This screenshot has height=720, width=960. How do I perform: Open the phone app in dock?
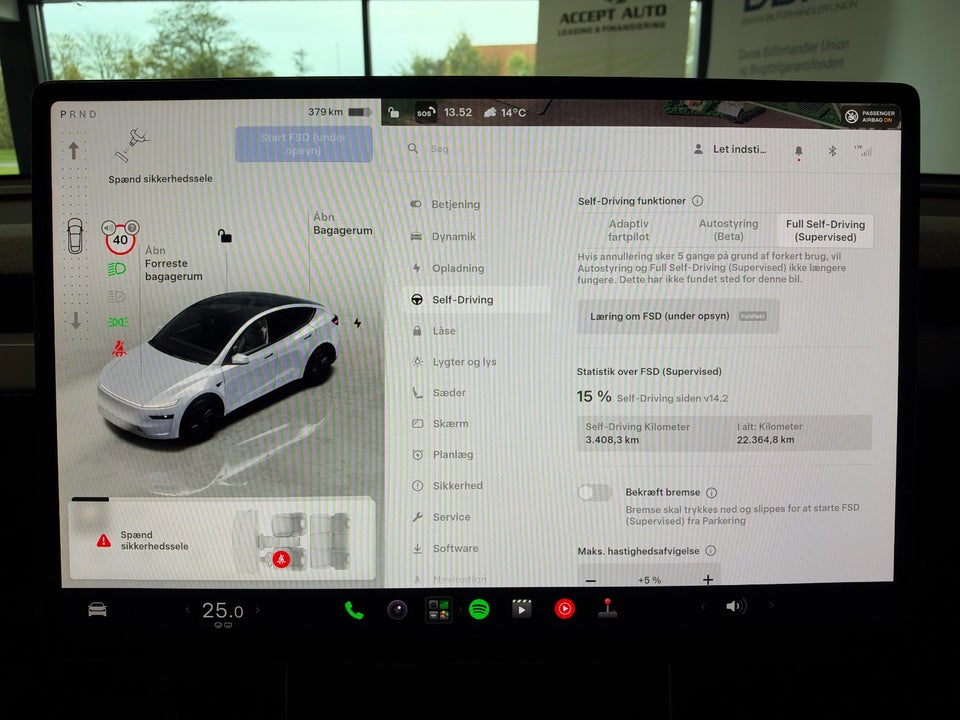pos(354,610)
